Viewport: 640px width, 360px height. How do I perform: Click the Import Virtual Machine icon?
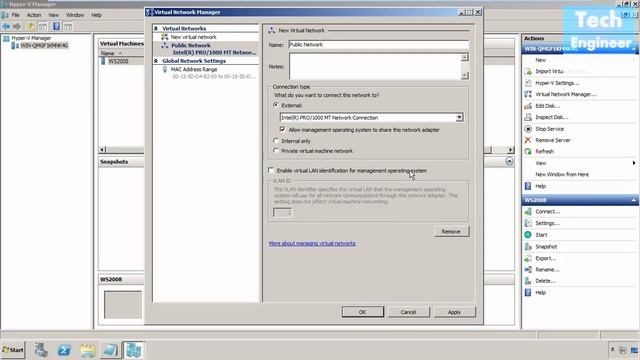pyautogui.click(x=528, y=71)
